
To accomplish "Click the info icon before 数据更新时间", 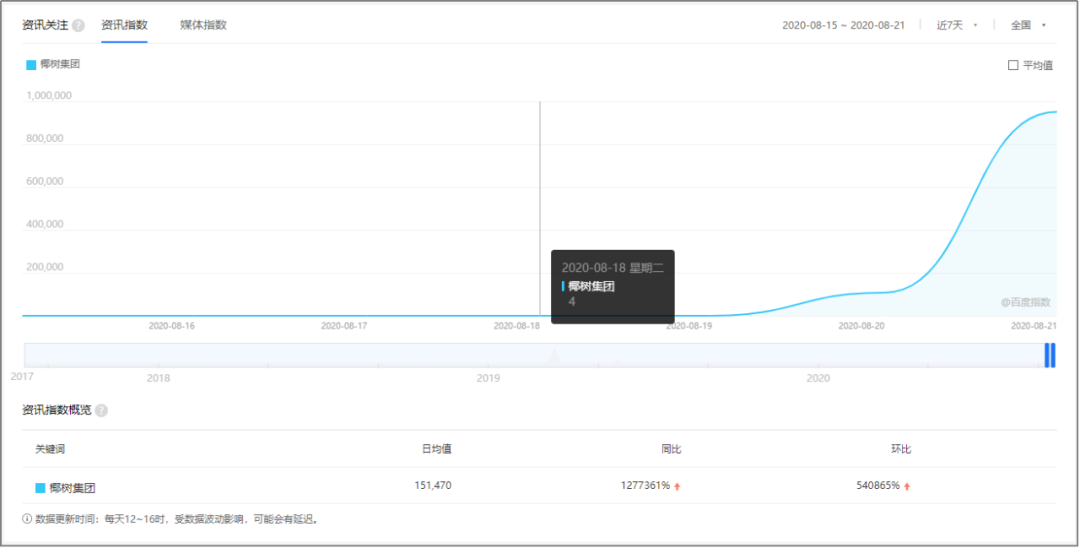I will [27, 518].
